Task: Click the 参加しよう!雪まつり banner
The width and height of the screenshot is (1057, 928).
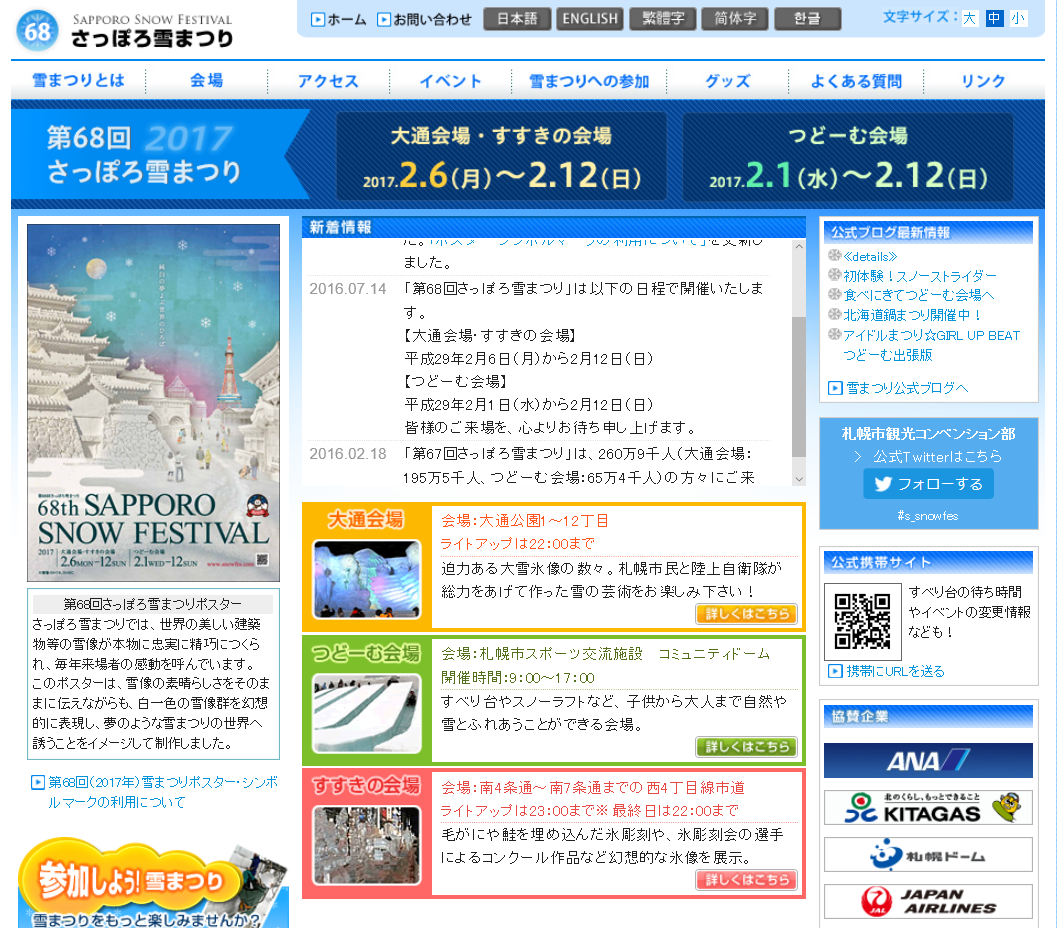Action: [153, 883]
